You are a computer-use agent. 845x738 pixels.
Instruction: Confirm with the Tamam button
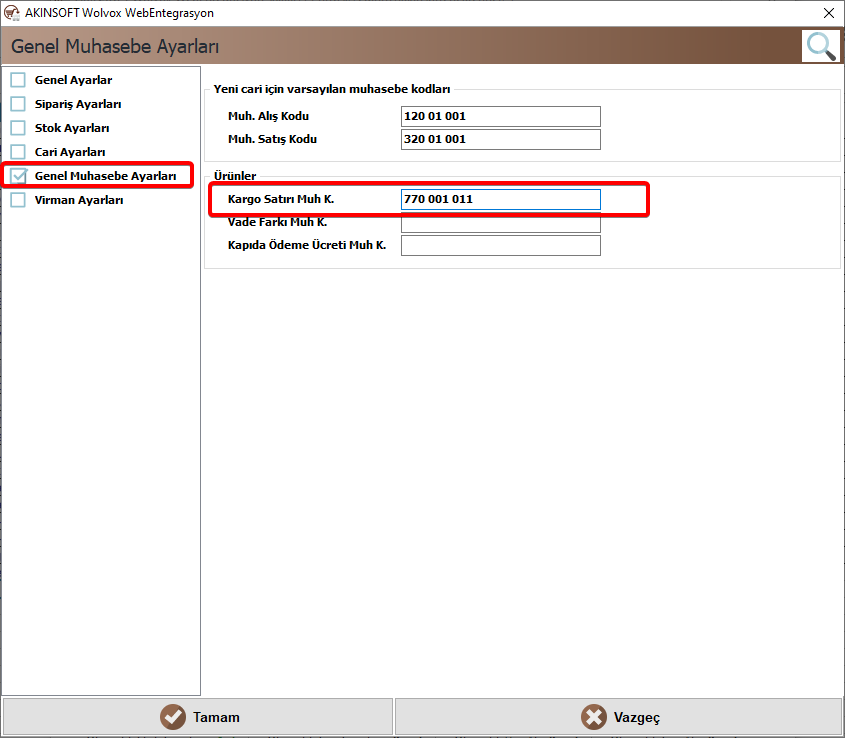point(198,717)
